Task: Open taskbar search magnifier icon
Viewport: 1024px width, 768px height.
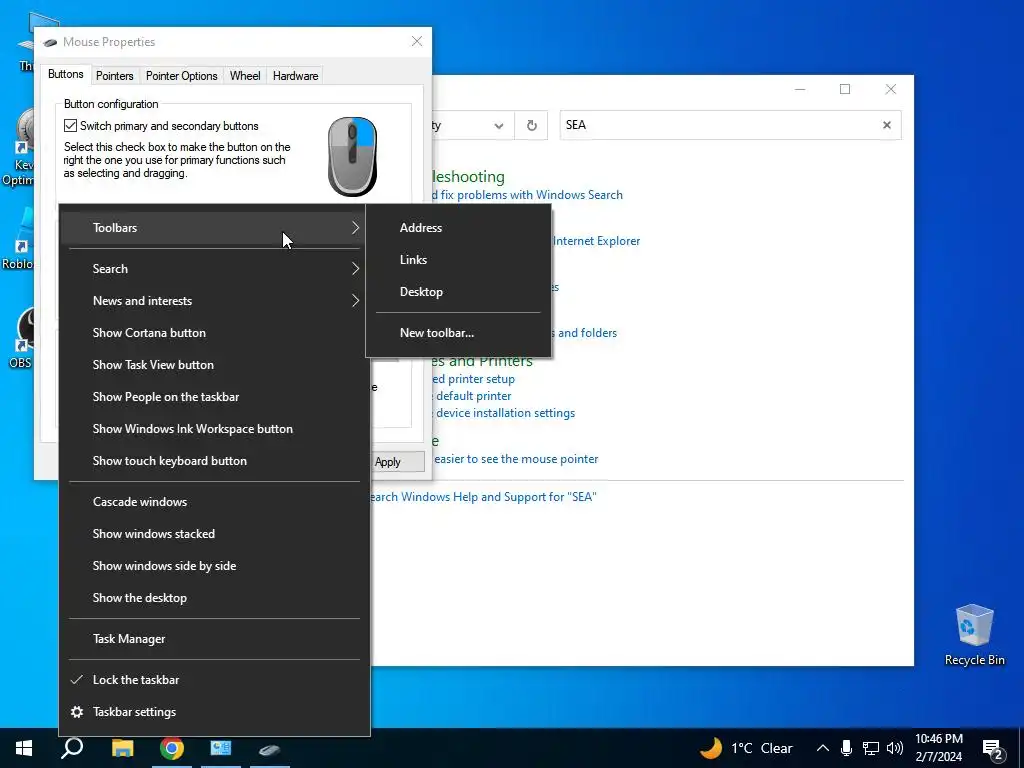Action: pos(72,748)
